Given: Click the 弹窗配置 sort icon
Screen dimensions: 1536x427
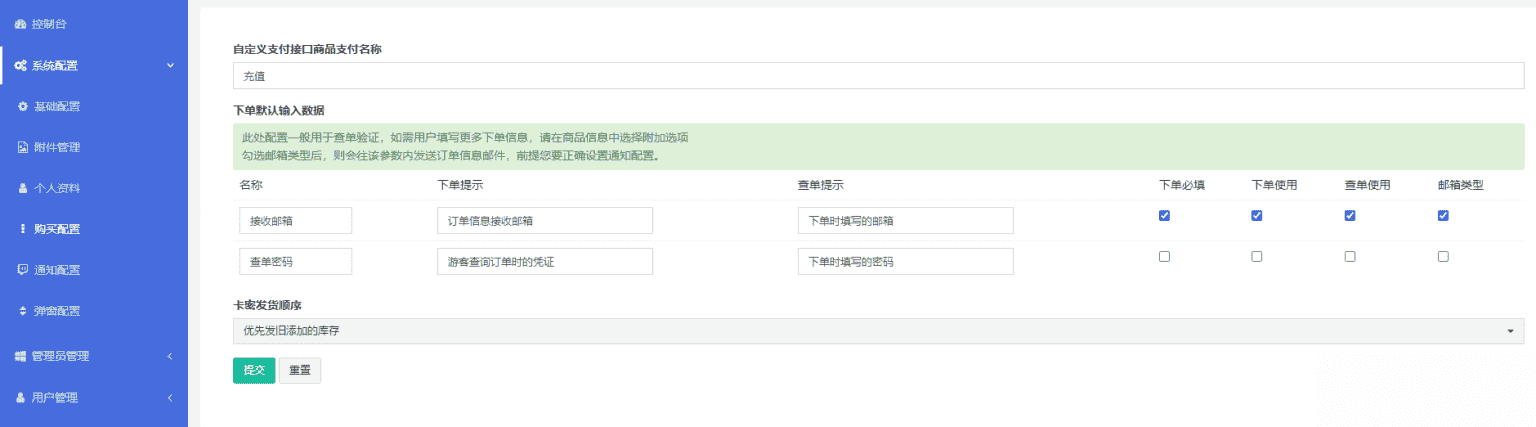Looking at the screenshot, I should [23, 311].
